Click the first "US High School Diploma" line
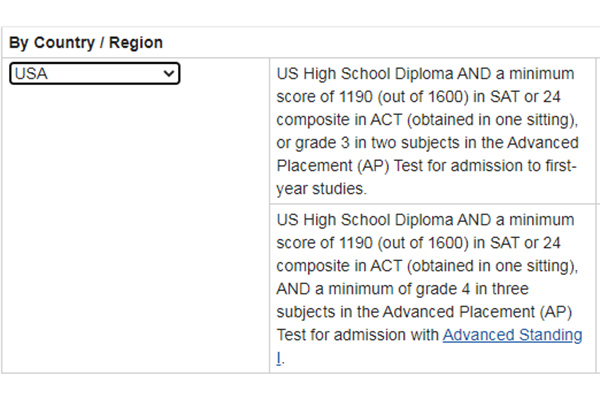600x400 pixels. click(x=425, y=74)
